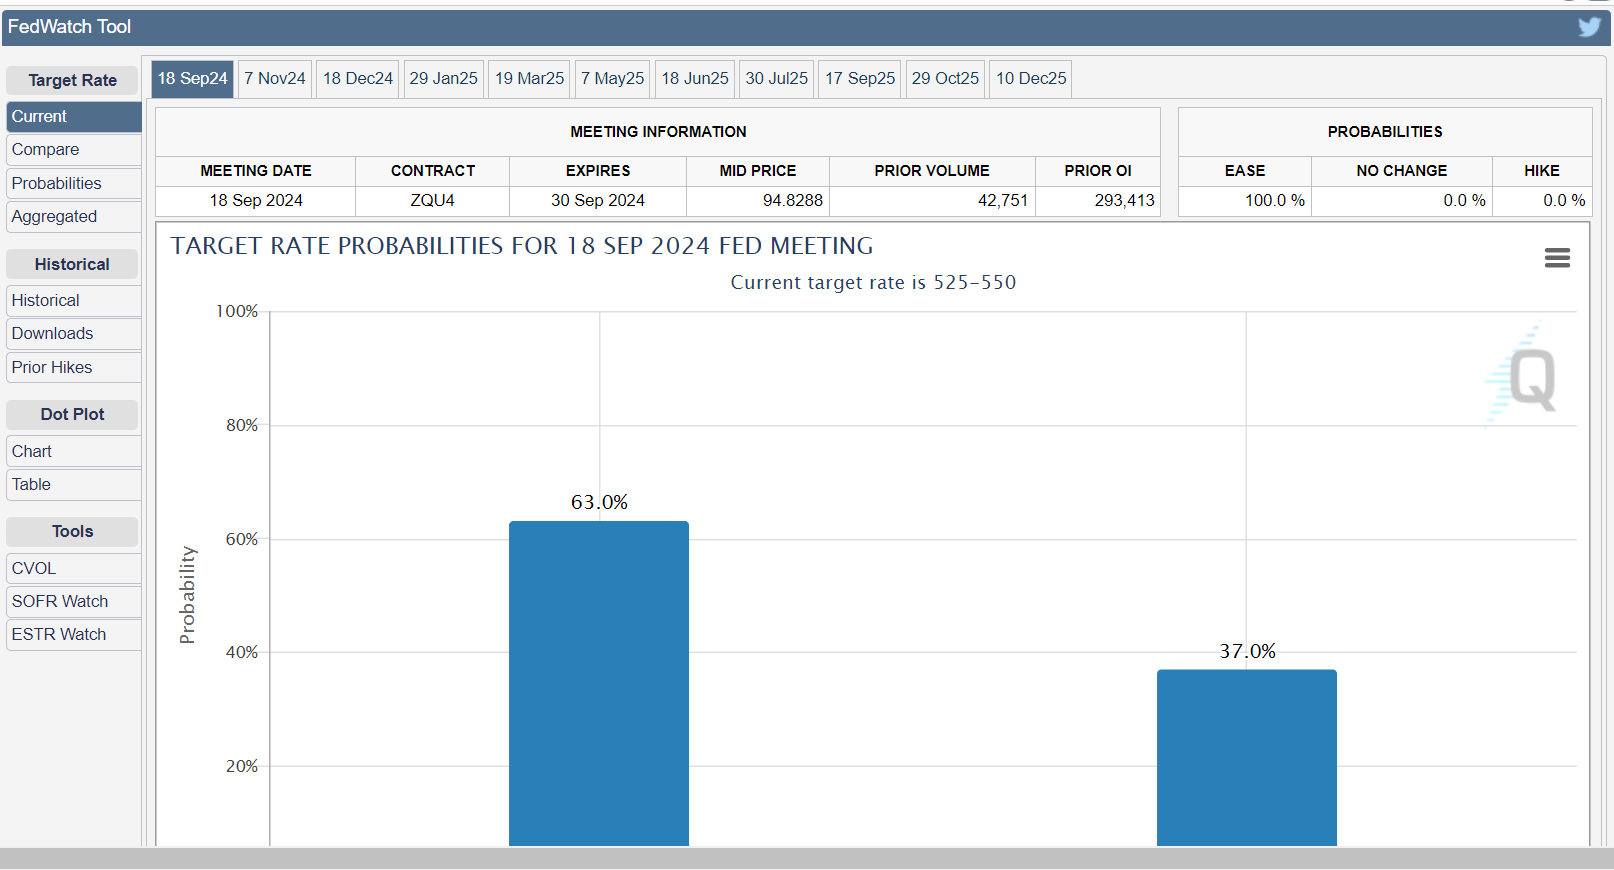1614x870 pixels.
Task: Open the Prior Hikes page
Action: [x=73, y=368]
